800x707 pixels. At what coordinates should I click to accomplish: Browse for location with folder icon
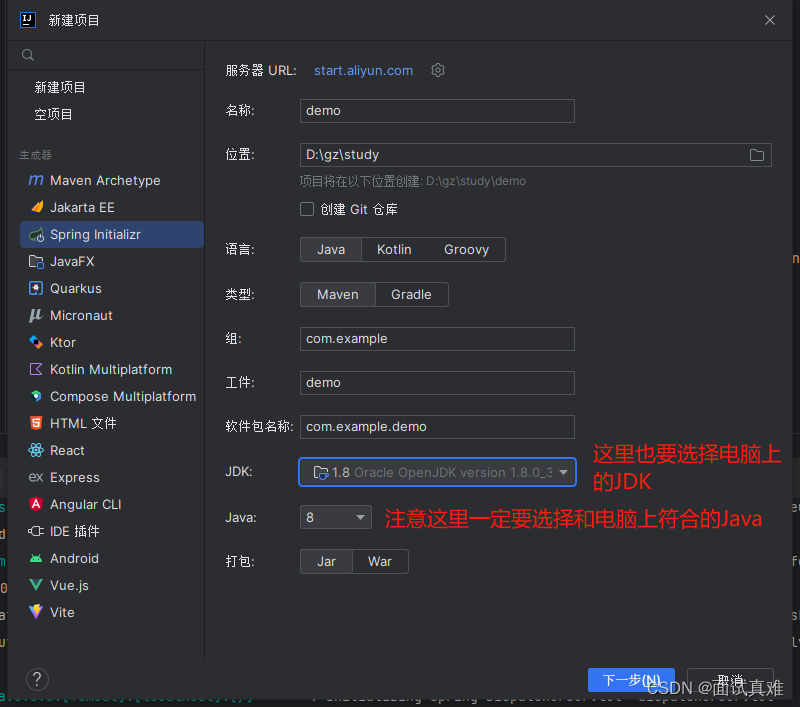click(757, 155)
